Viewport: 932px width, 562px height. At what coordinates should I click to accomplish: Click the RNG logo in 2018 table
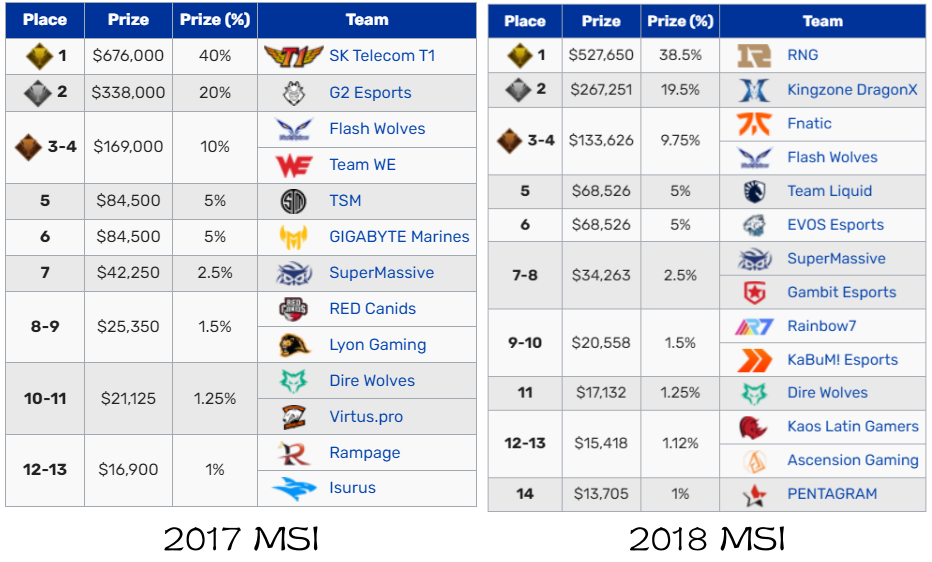754,55
